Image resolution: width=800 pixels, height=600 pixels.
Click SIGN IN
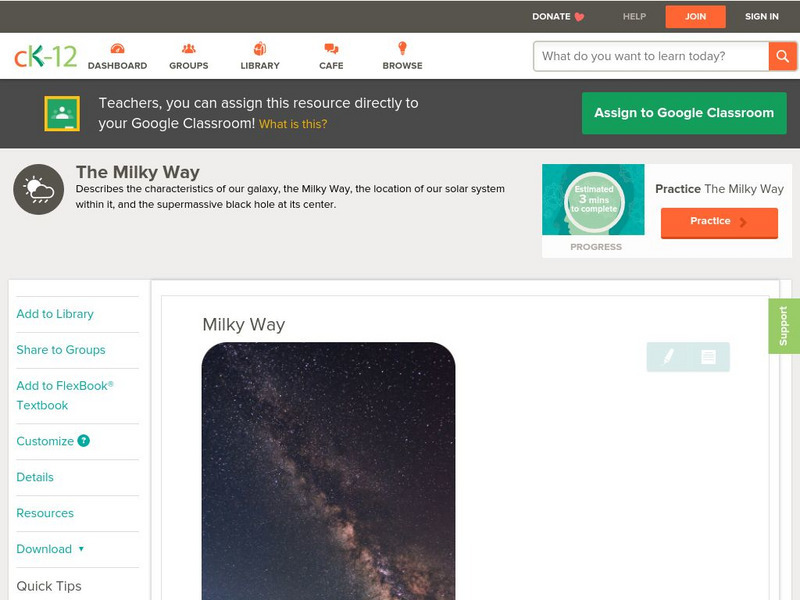coord(762,17)
